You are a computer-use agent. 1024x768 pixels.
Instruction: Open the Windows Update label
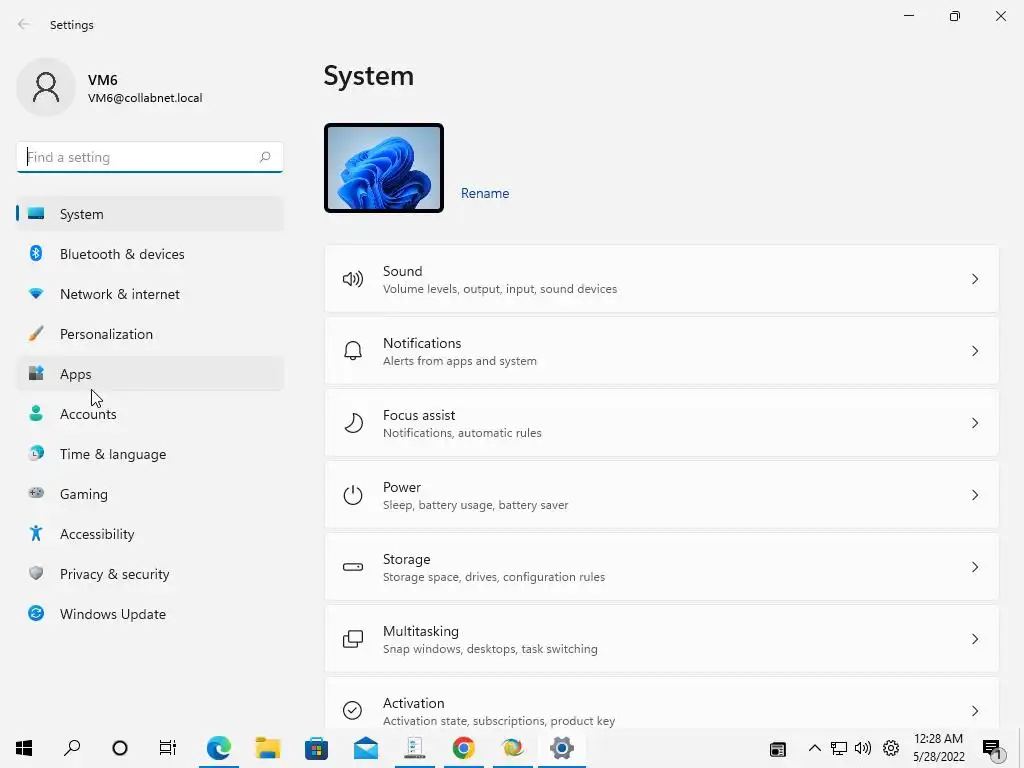point(113,614)
